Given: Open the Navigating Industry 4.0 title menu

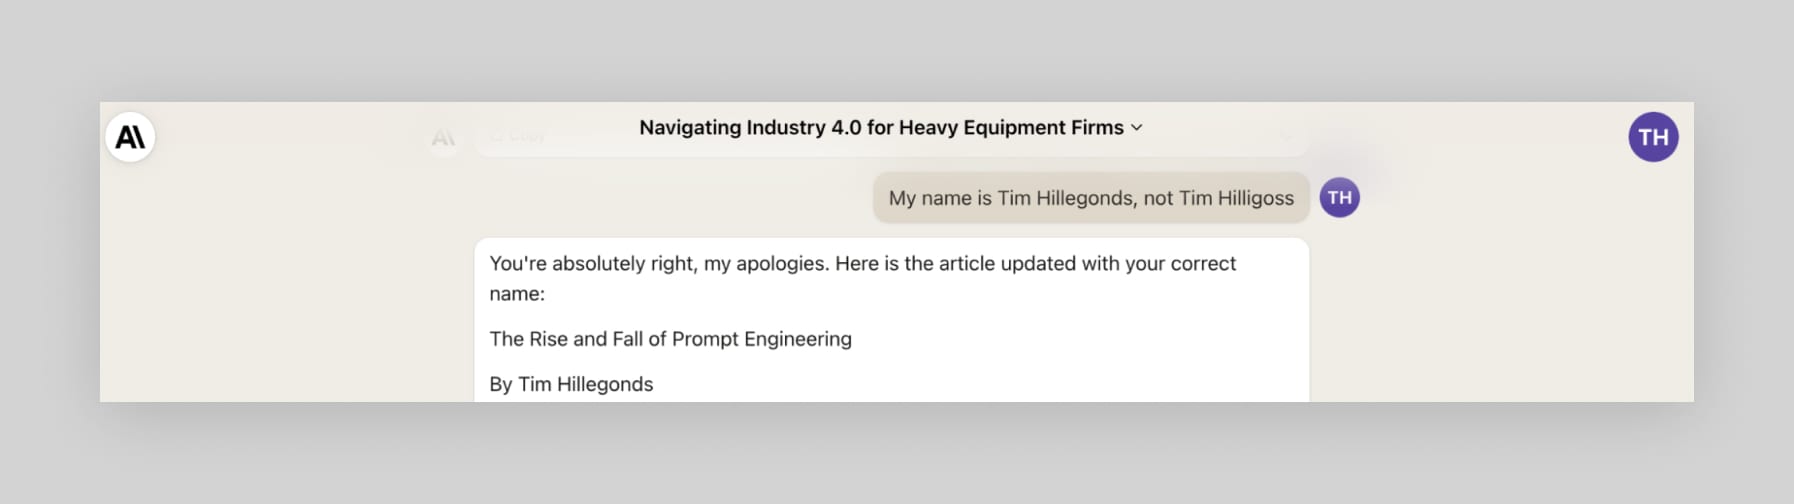Looking at the screenshot, I should tap(890, 128).
